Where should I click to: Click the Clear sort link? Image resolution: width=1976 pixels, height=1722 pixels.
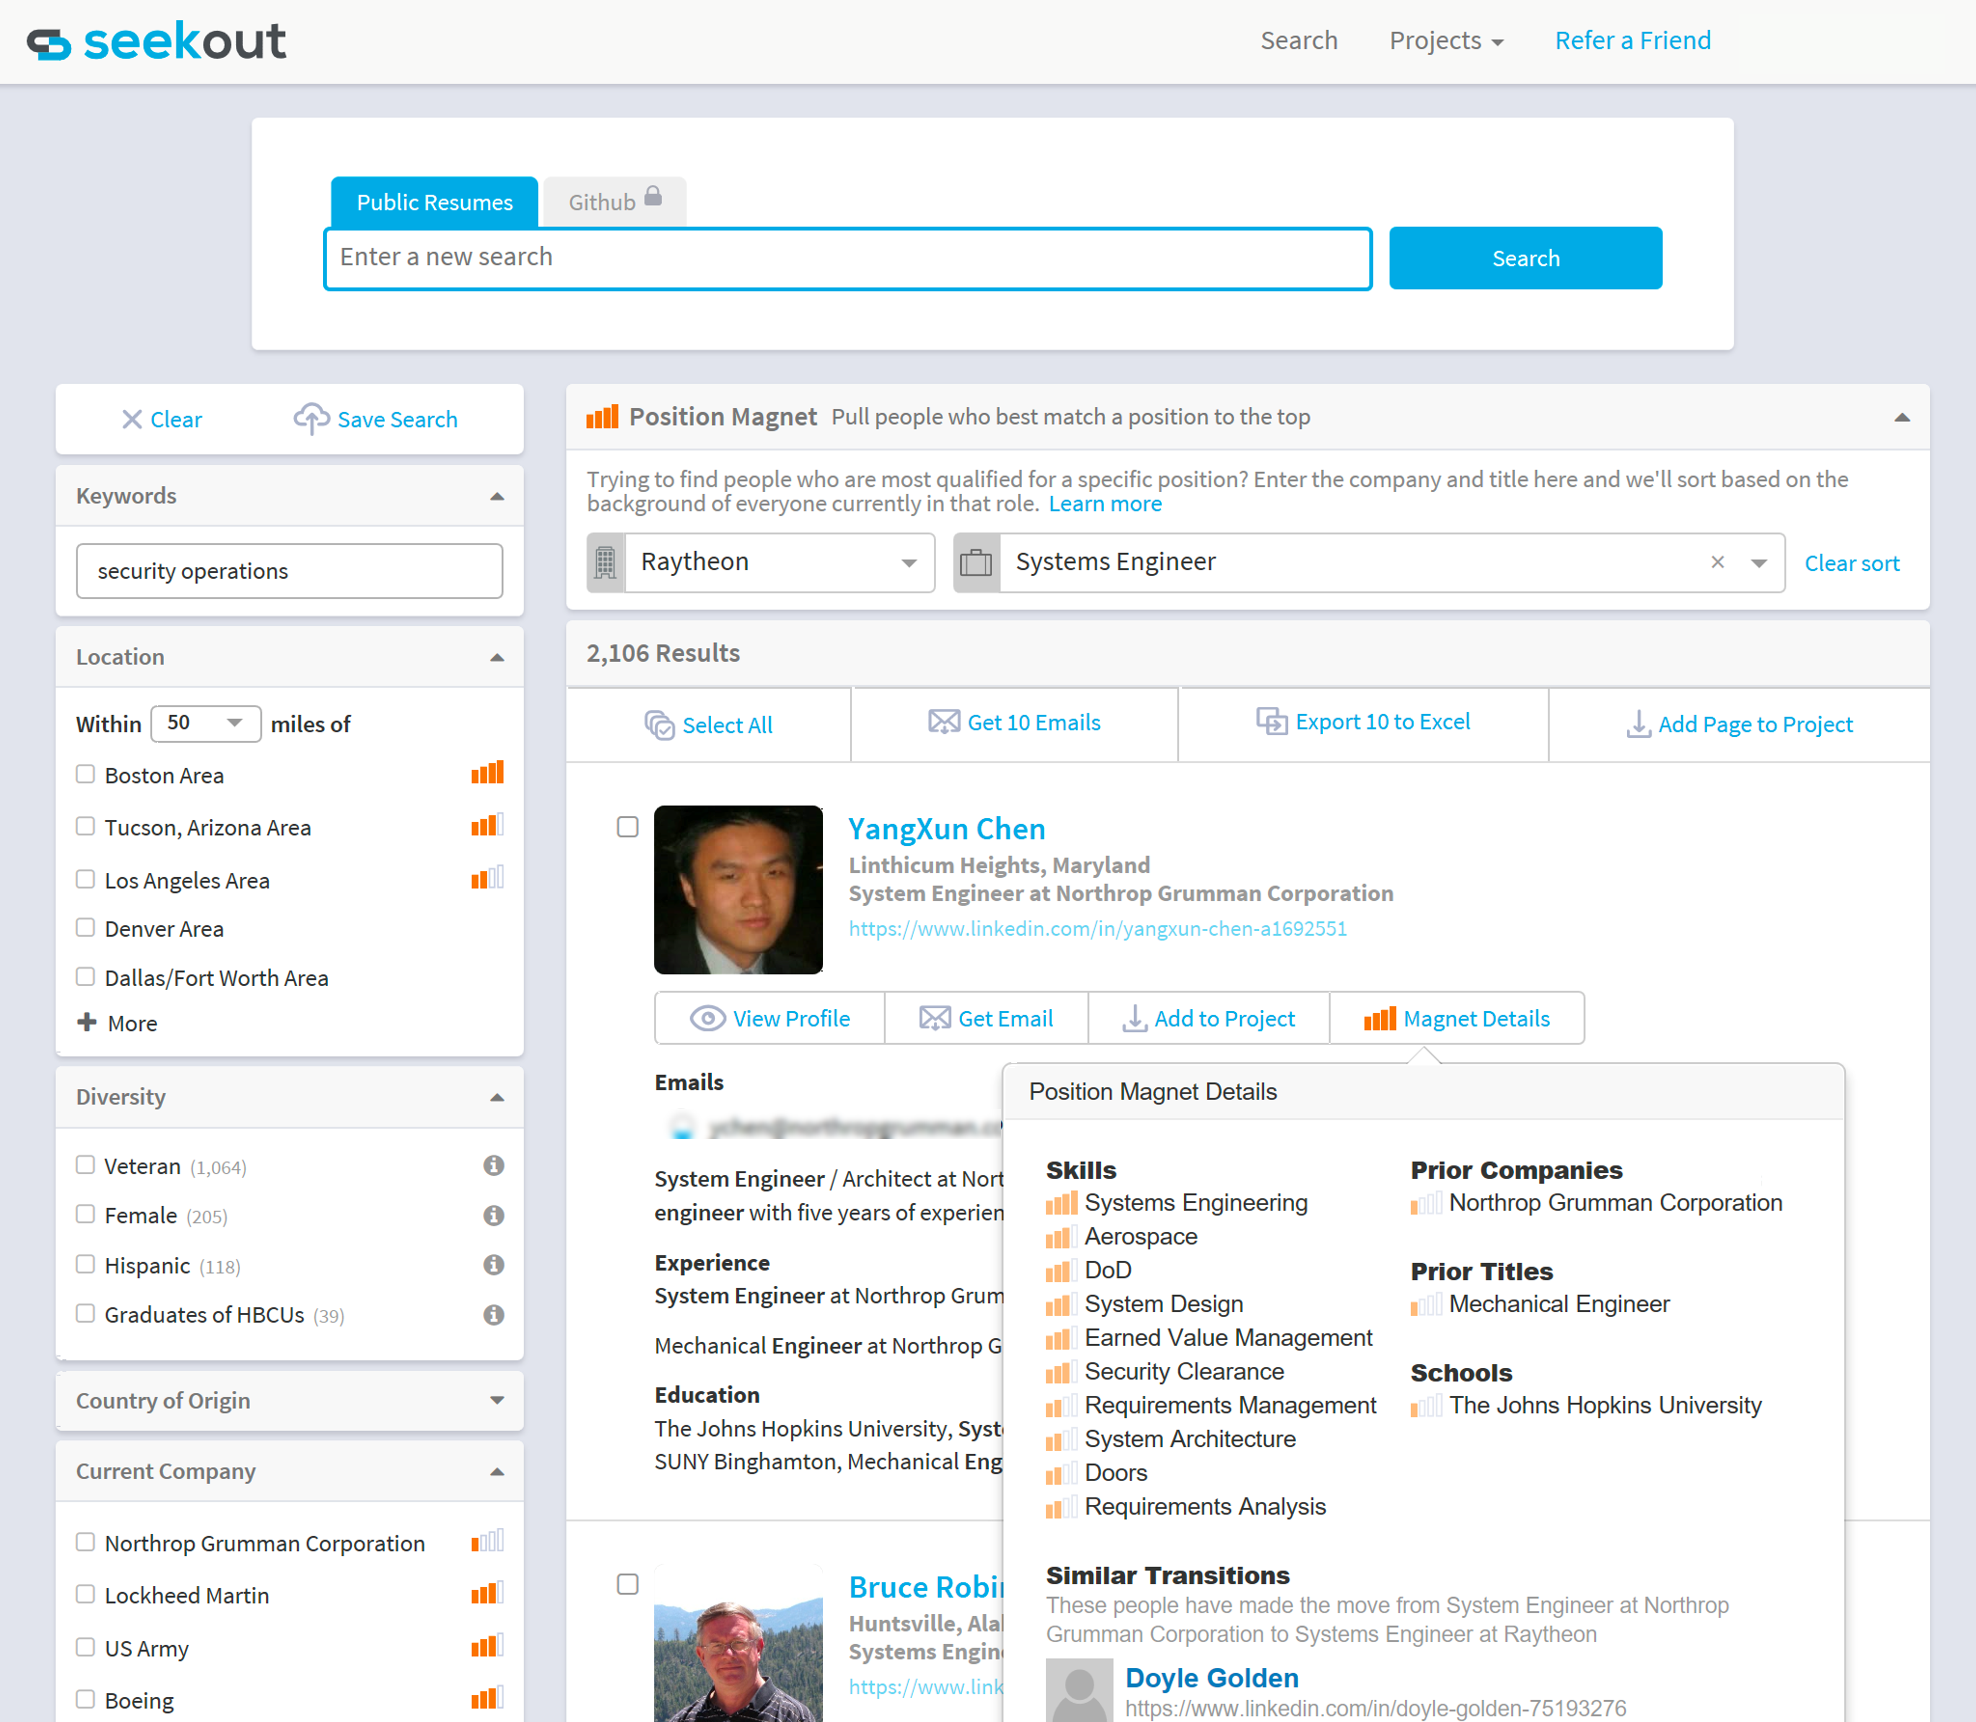click(x=1851, y=563)
